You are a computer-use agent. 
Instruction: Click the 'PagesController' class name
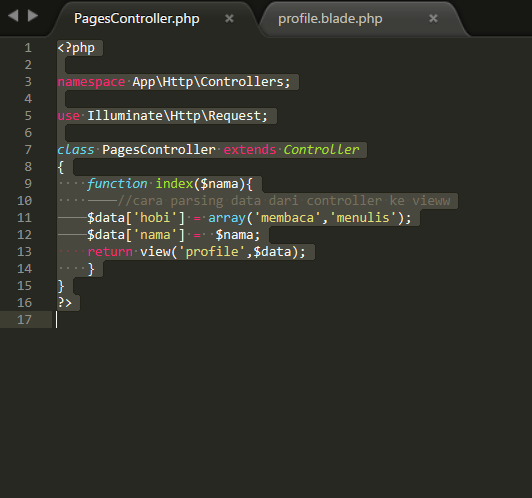tap(159, 150)
